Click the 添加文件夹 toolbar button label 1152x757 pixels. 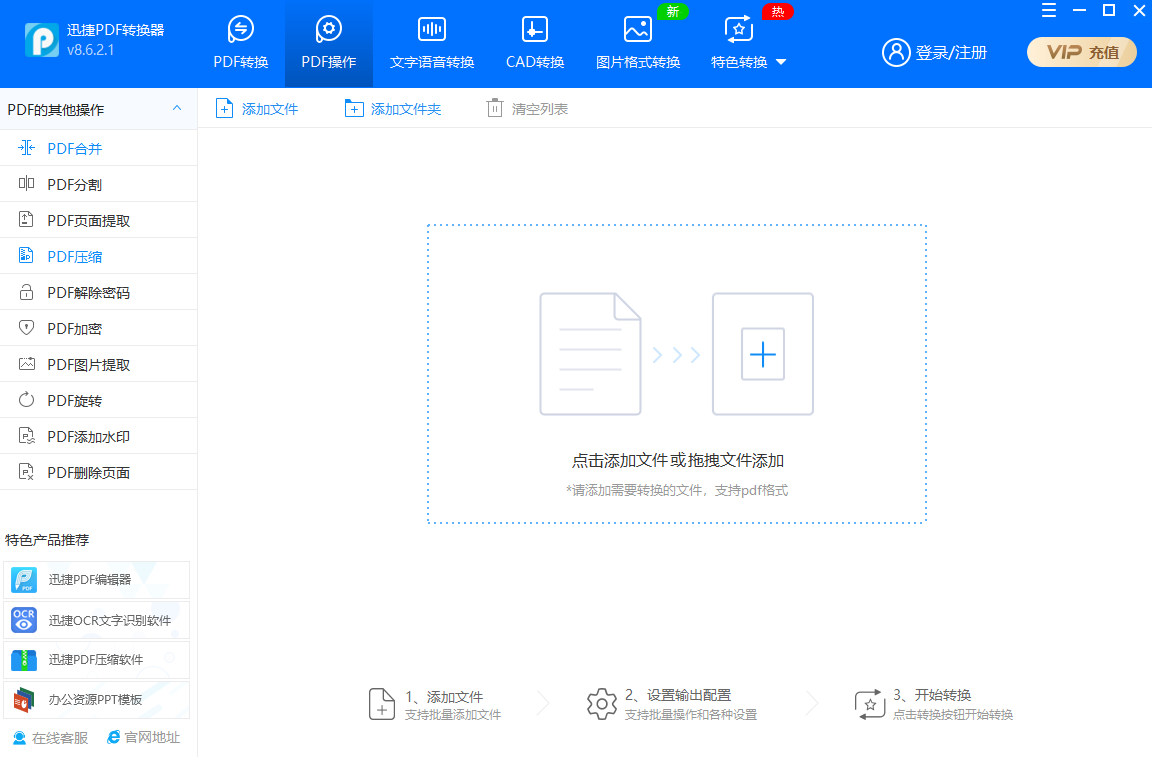(406, 110)
